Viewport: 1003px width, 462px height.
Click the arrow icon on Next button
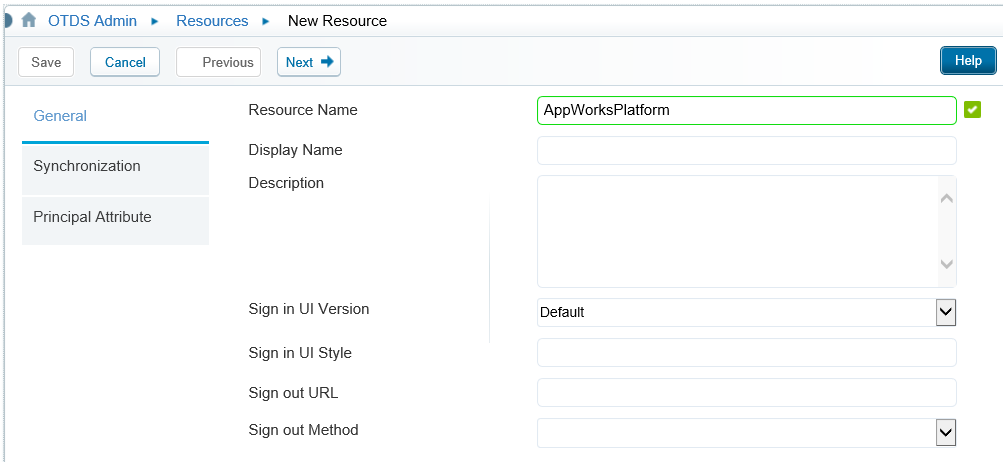click(327, 61)
